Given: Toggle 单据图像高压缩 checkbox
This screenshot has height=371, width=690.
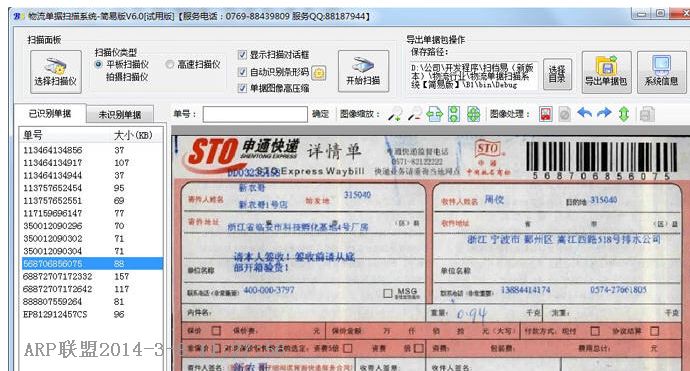Looking at the screenshot, I should coord(242,88).
